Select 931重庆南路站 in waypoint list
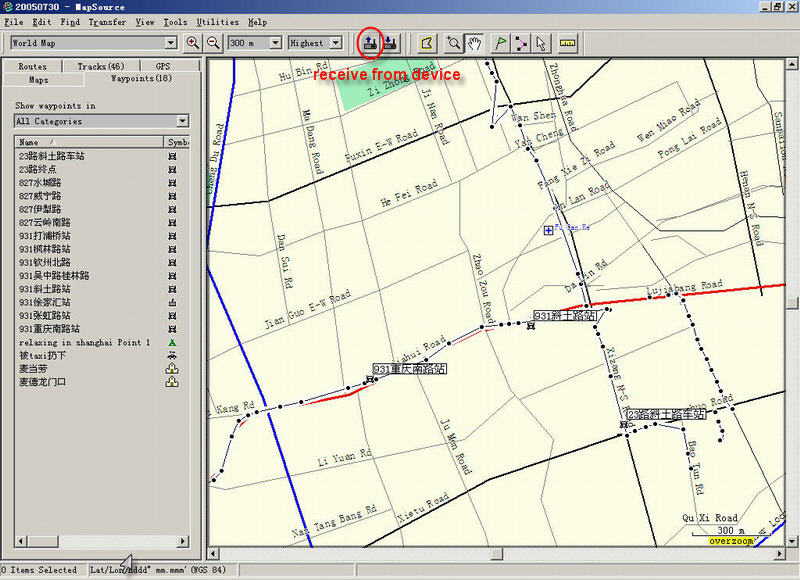This screenshot has width=800, height=580. coord(49,329)
